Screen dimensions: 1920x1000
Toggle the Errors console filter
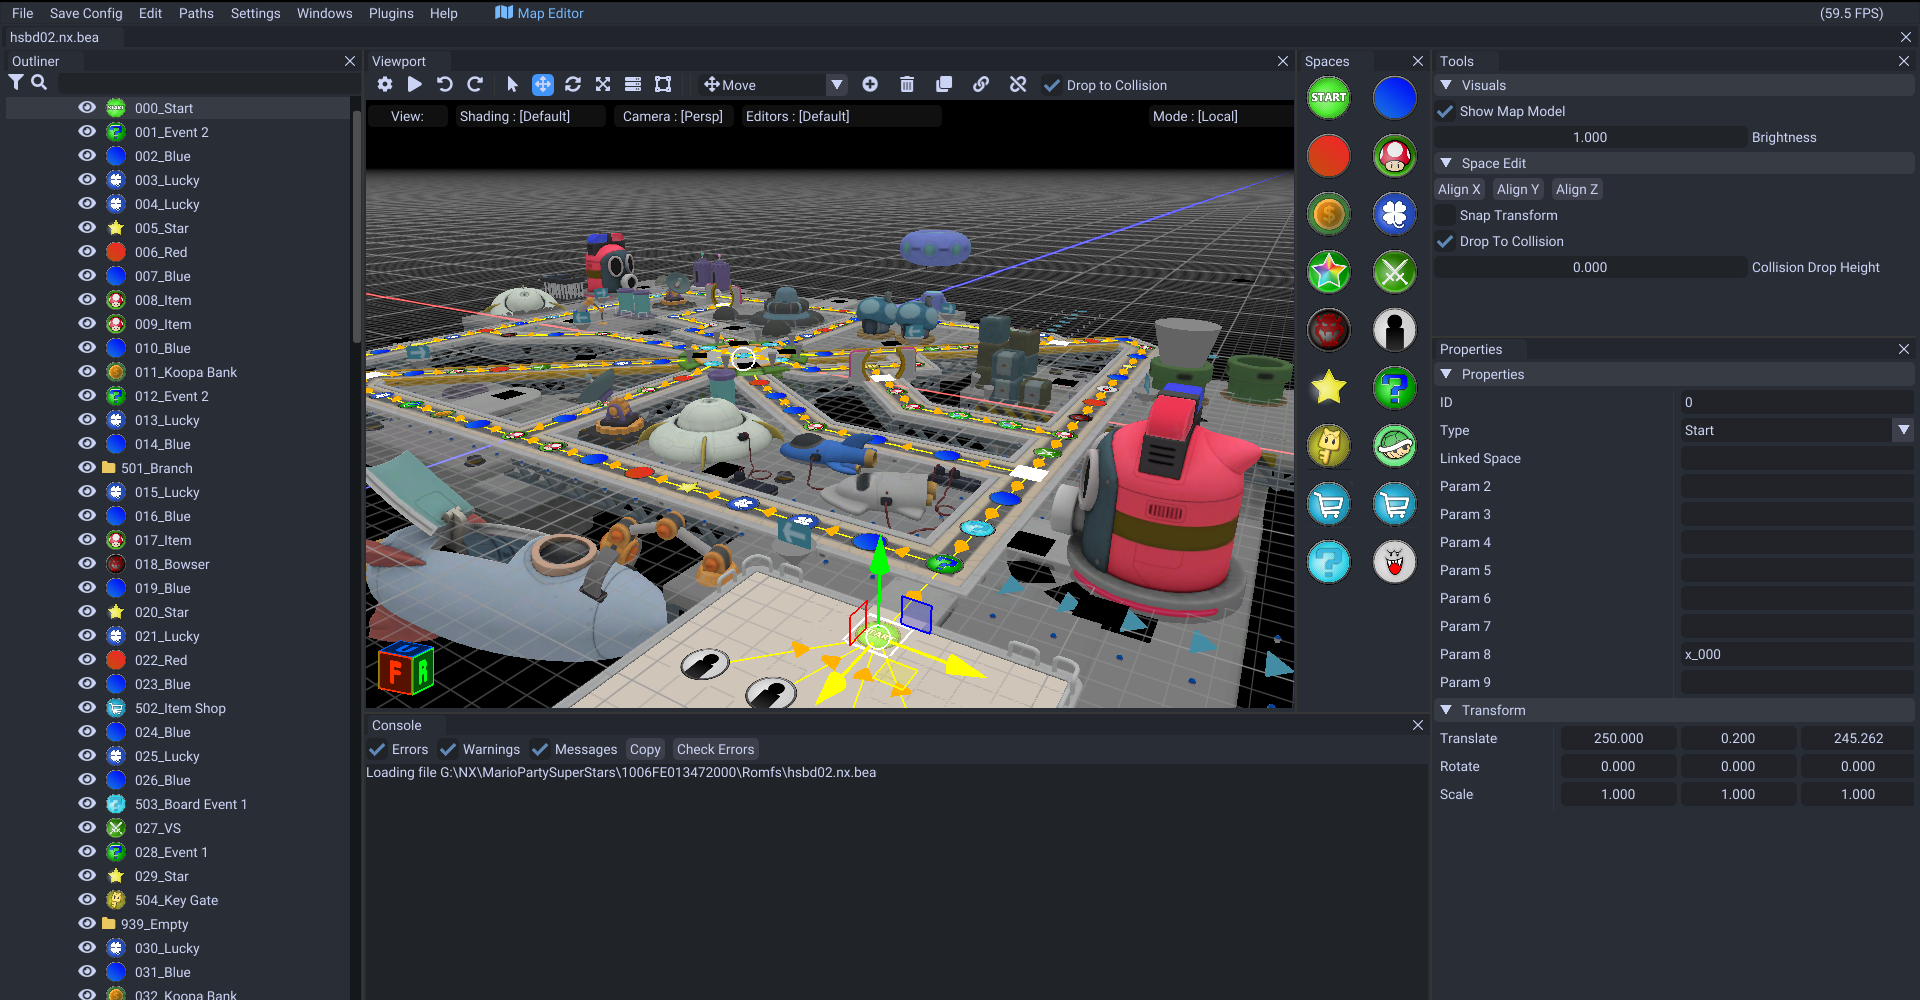377,749
